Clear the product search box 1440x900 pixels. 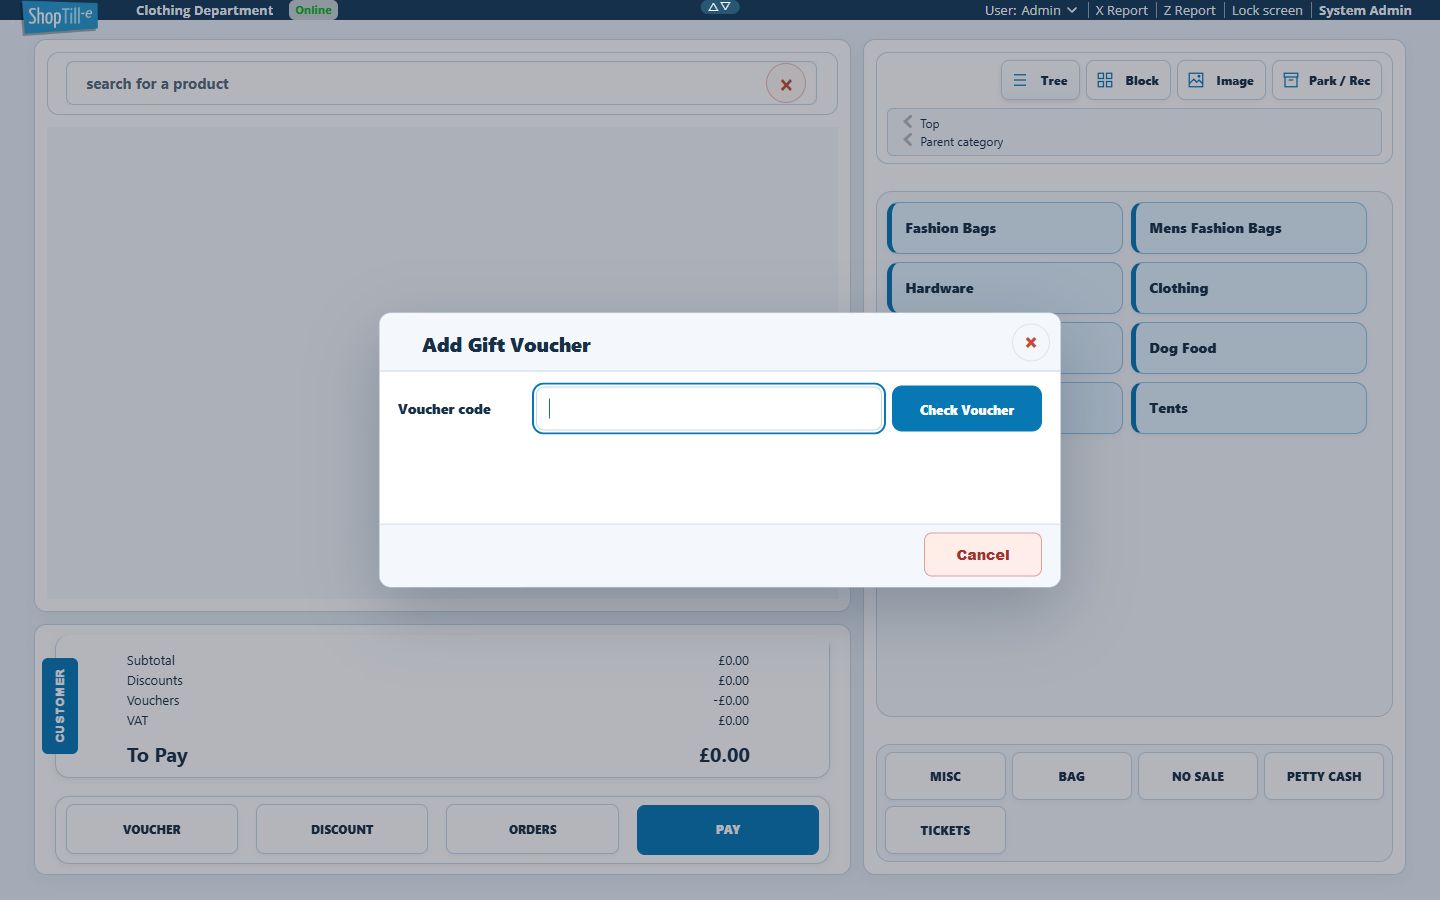(x=786, y=84)
